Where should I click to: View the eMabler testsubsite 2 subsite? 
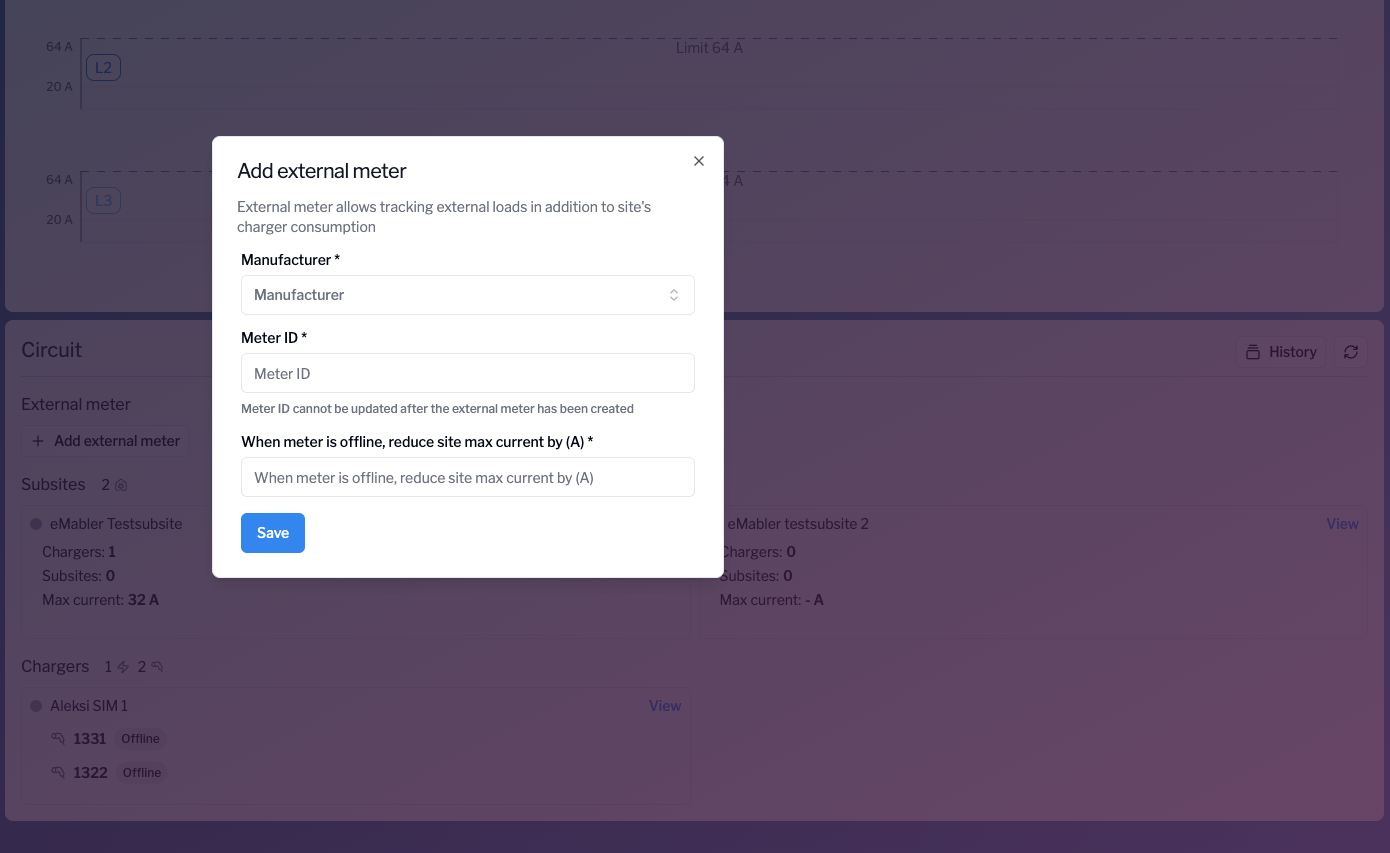1342,523
